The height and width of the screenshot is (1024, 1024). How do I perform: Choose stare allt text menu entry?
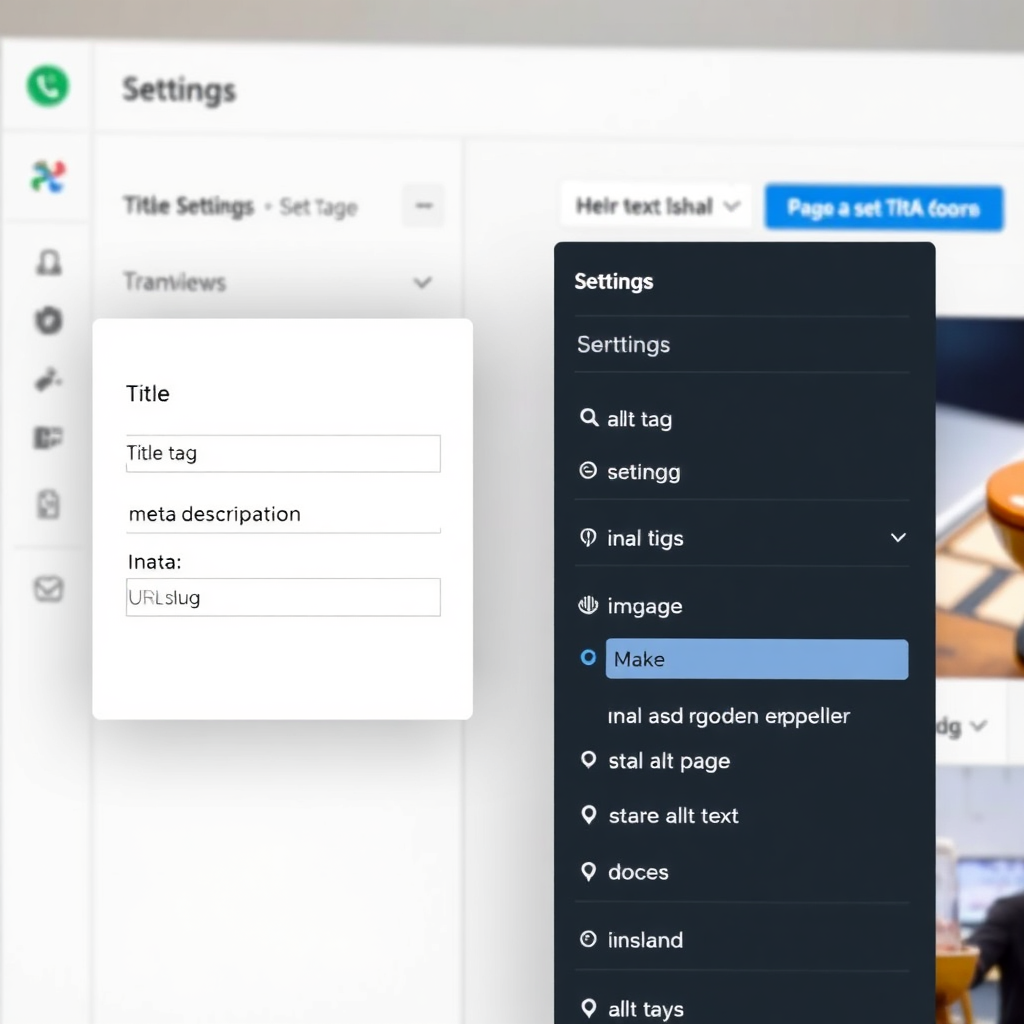coord(673,816)
